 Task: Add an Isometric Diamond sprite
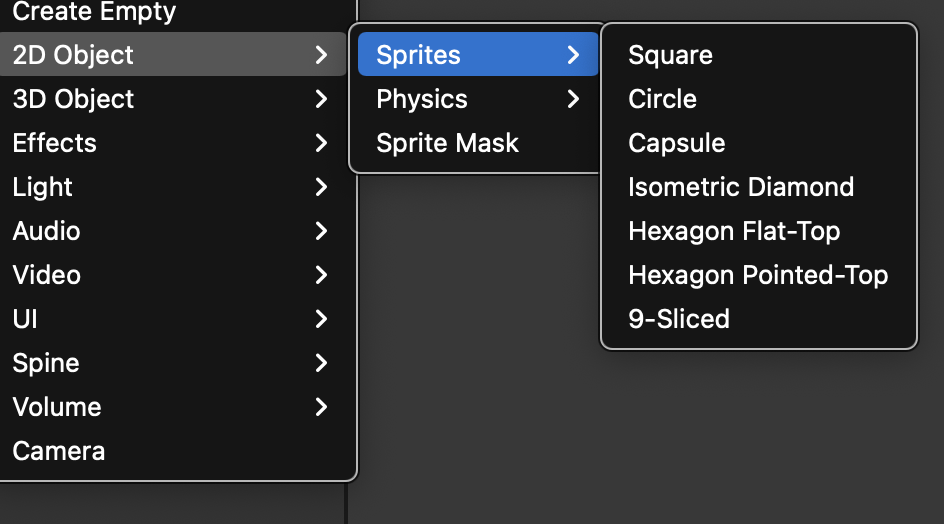click(741, 187)
